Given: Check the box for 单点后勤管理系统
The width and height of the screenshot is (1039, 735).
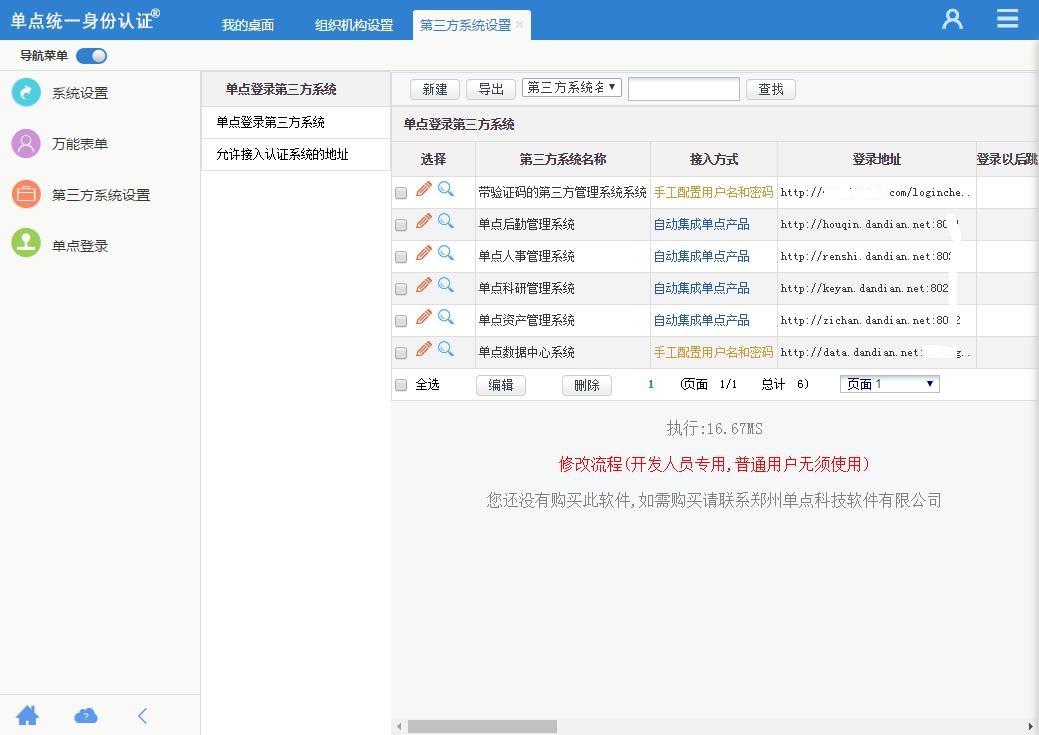Looking at the screenshot, I should [x=401, y=225].
